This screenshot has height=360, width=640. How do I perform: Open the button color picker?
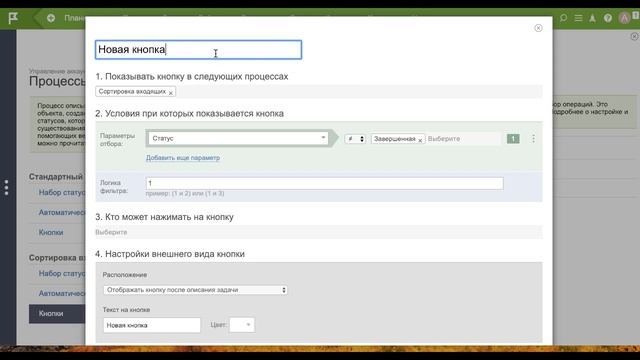[x=242, y=325]
